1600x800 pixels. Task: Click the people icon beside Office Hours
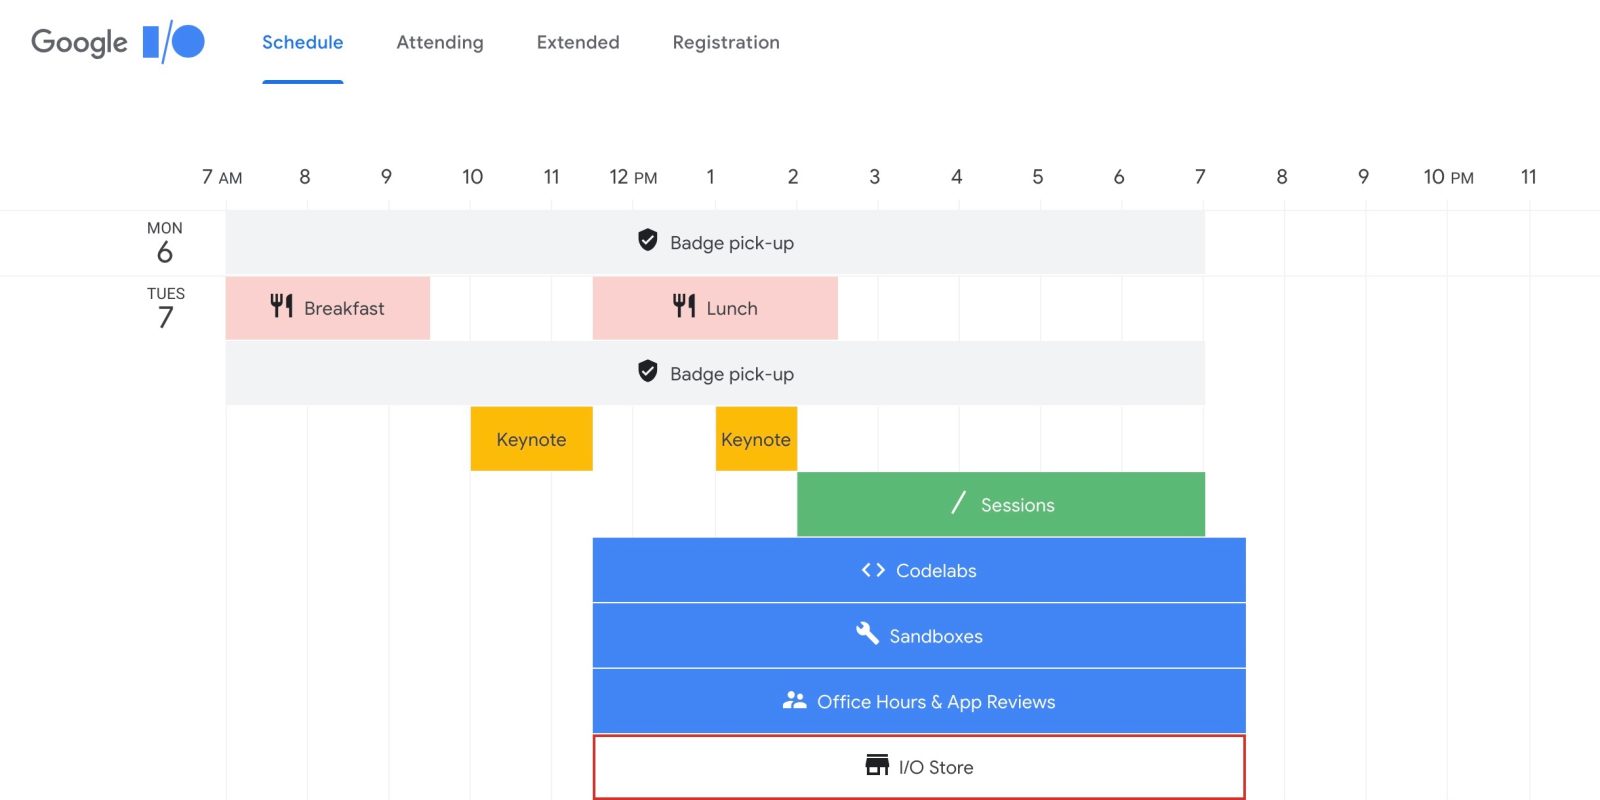[x=794, y=701]
